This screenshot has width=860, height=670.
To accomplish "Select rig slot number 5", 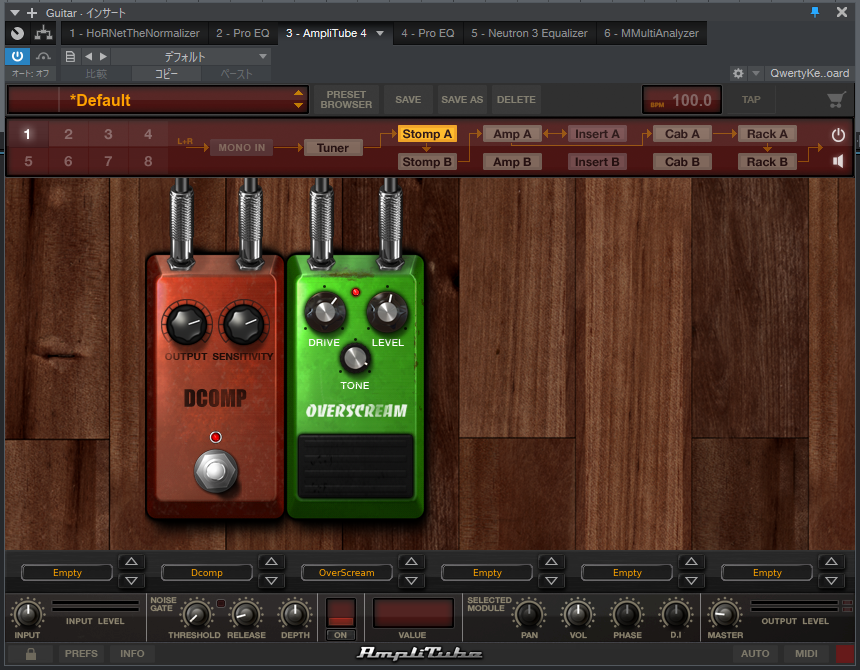I will point(28,161).
